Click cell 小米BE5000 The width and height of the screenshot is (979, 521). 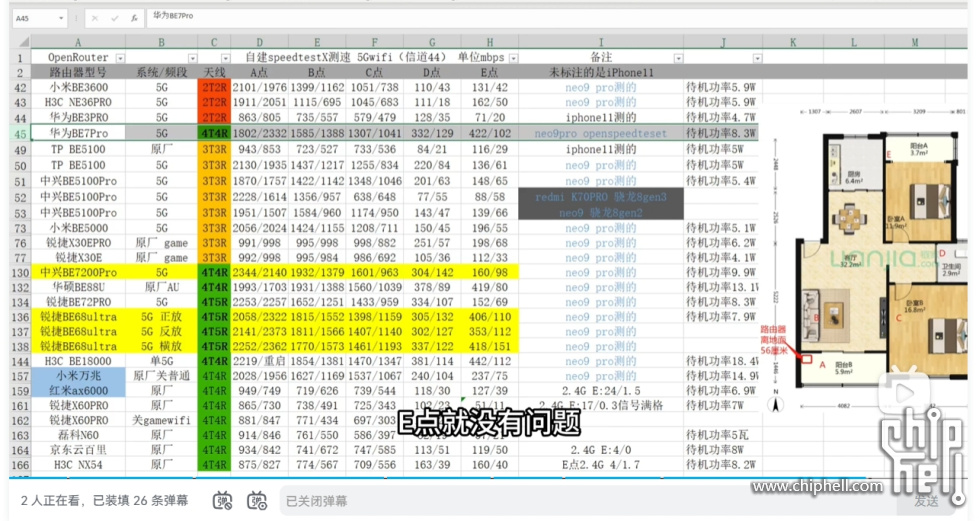point(79,228)
